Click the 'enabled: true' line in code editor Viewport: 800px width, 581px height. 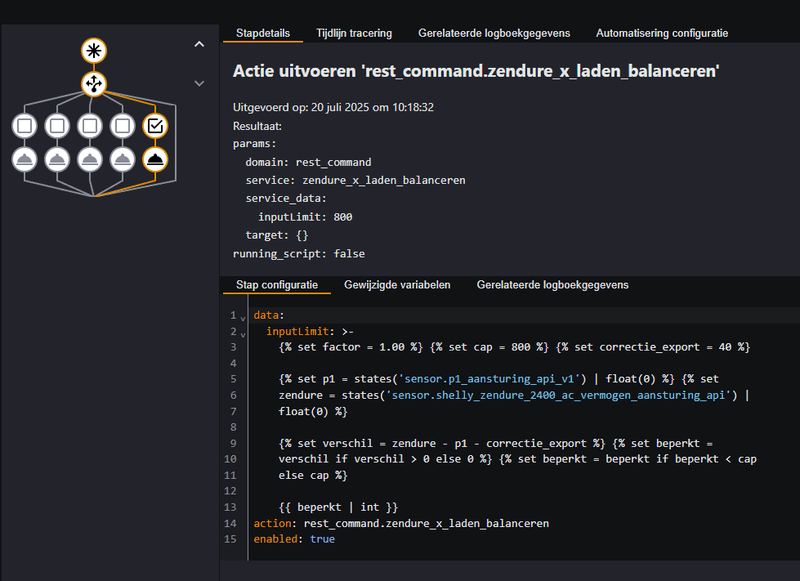click(294, 539)
